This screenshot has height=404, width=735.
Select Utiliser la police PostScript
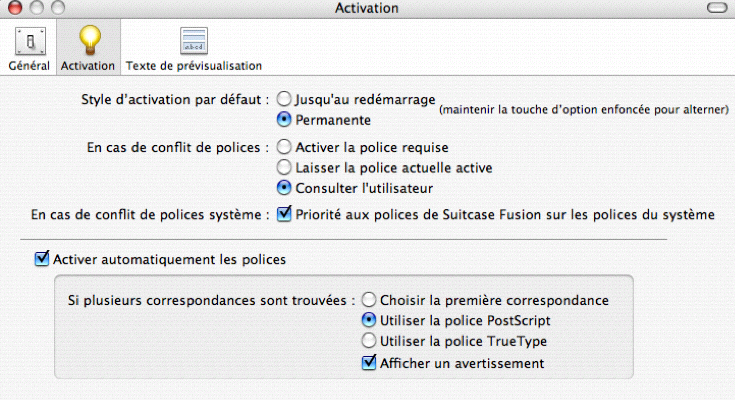click(368, 320)
